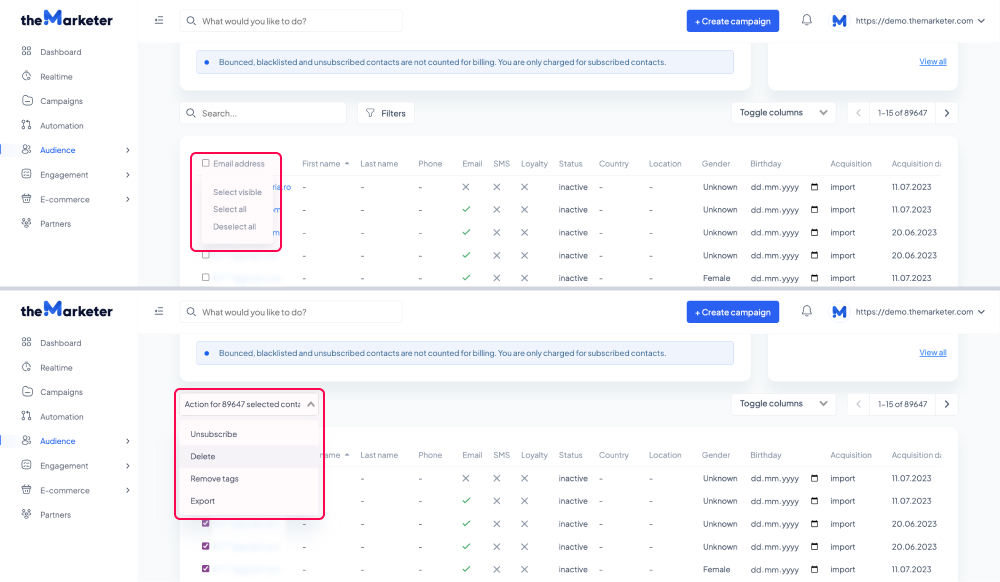The height and width of the screenshot is (582, 1000).
Task: Click Automation icon in lower screenshot sidebar
Action: pyautogui.click(x=26, y=416)
